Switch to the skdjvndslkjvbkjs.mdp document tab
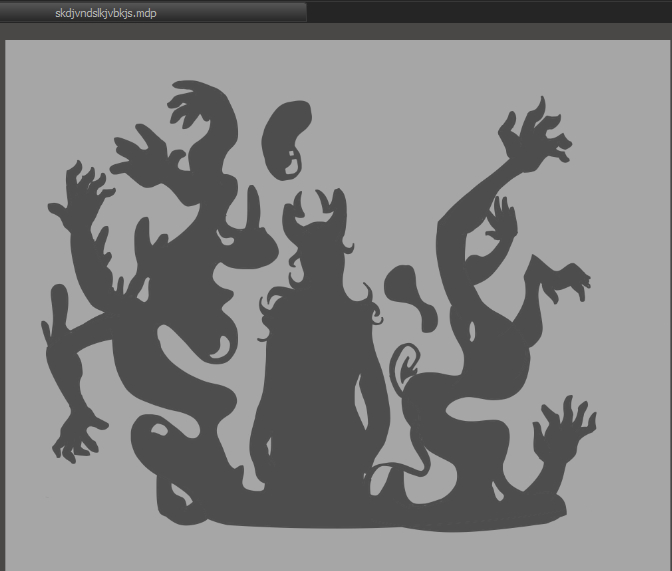 click(105, 12)
